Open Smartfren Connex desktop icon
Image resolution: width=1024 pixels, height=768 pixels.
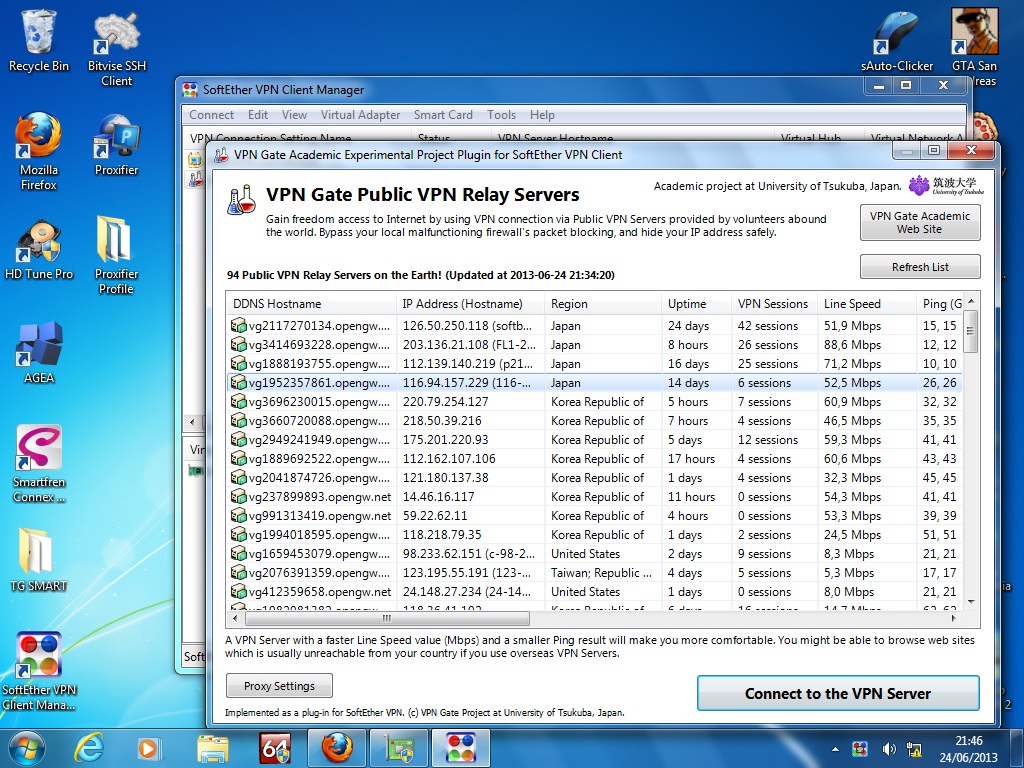pyautogui.click(x=39, y=464)
